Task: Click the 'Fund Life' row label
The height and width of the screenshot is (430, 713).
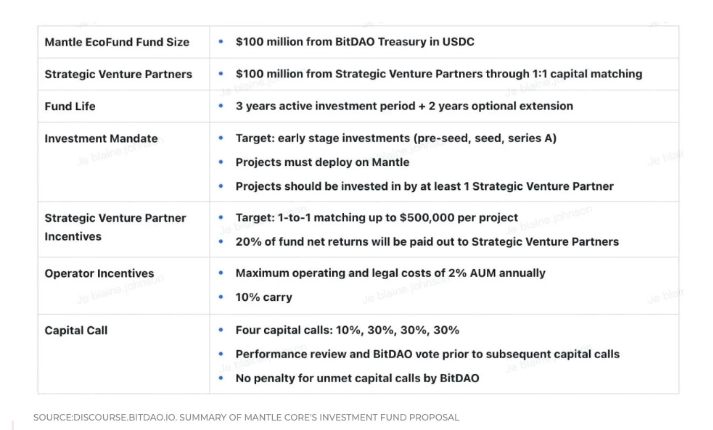Action: (x=70, y=106)
